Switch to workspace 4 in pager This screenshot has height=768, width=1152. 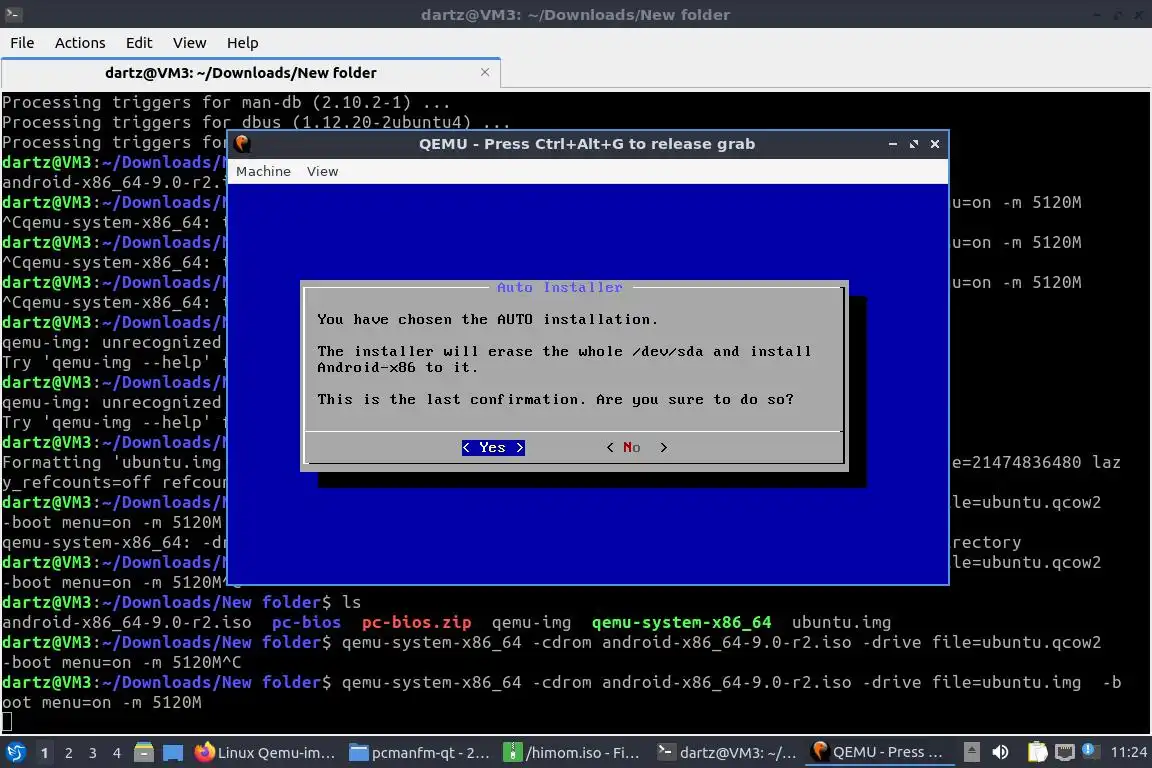click(117, 753)
